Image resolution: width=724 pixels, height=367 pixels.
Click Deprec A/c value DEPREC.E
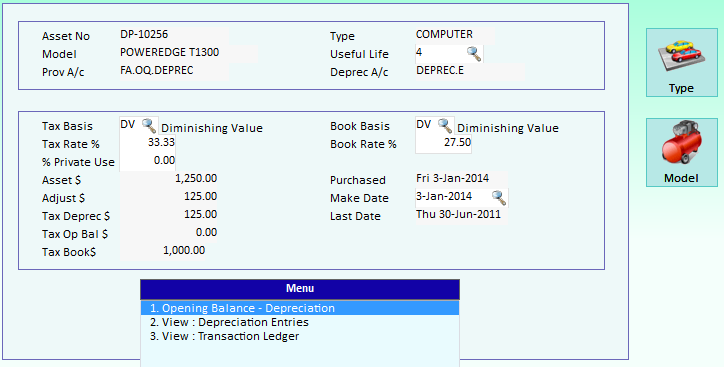[x=440, y=71]
